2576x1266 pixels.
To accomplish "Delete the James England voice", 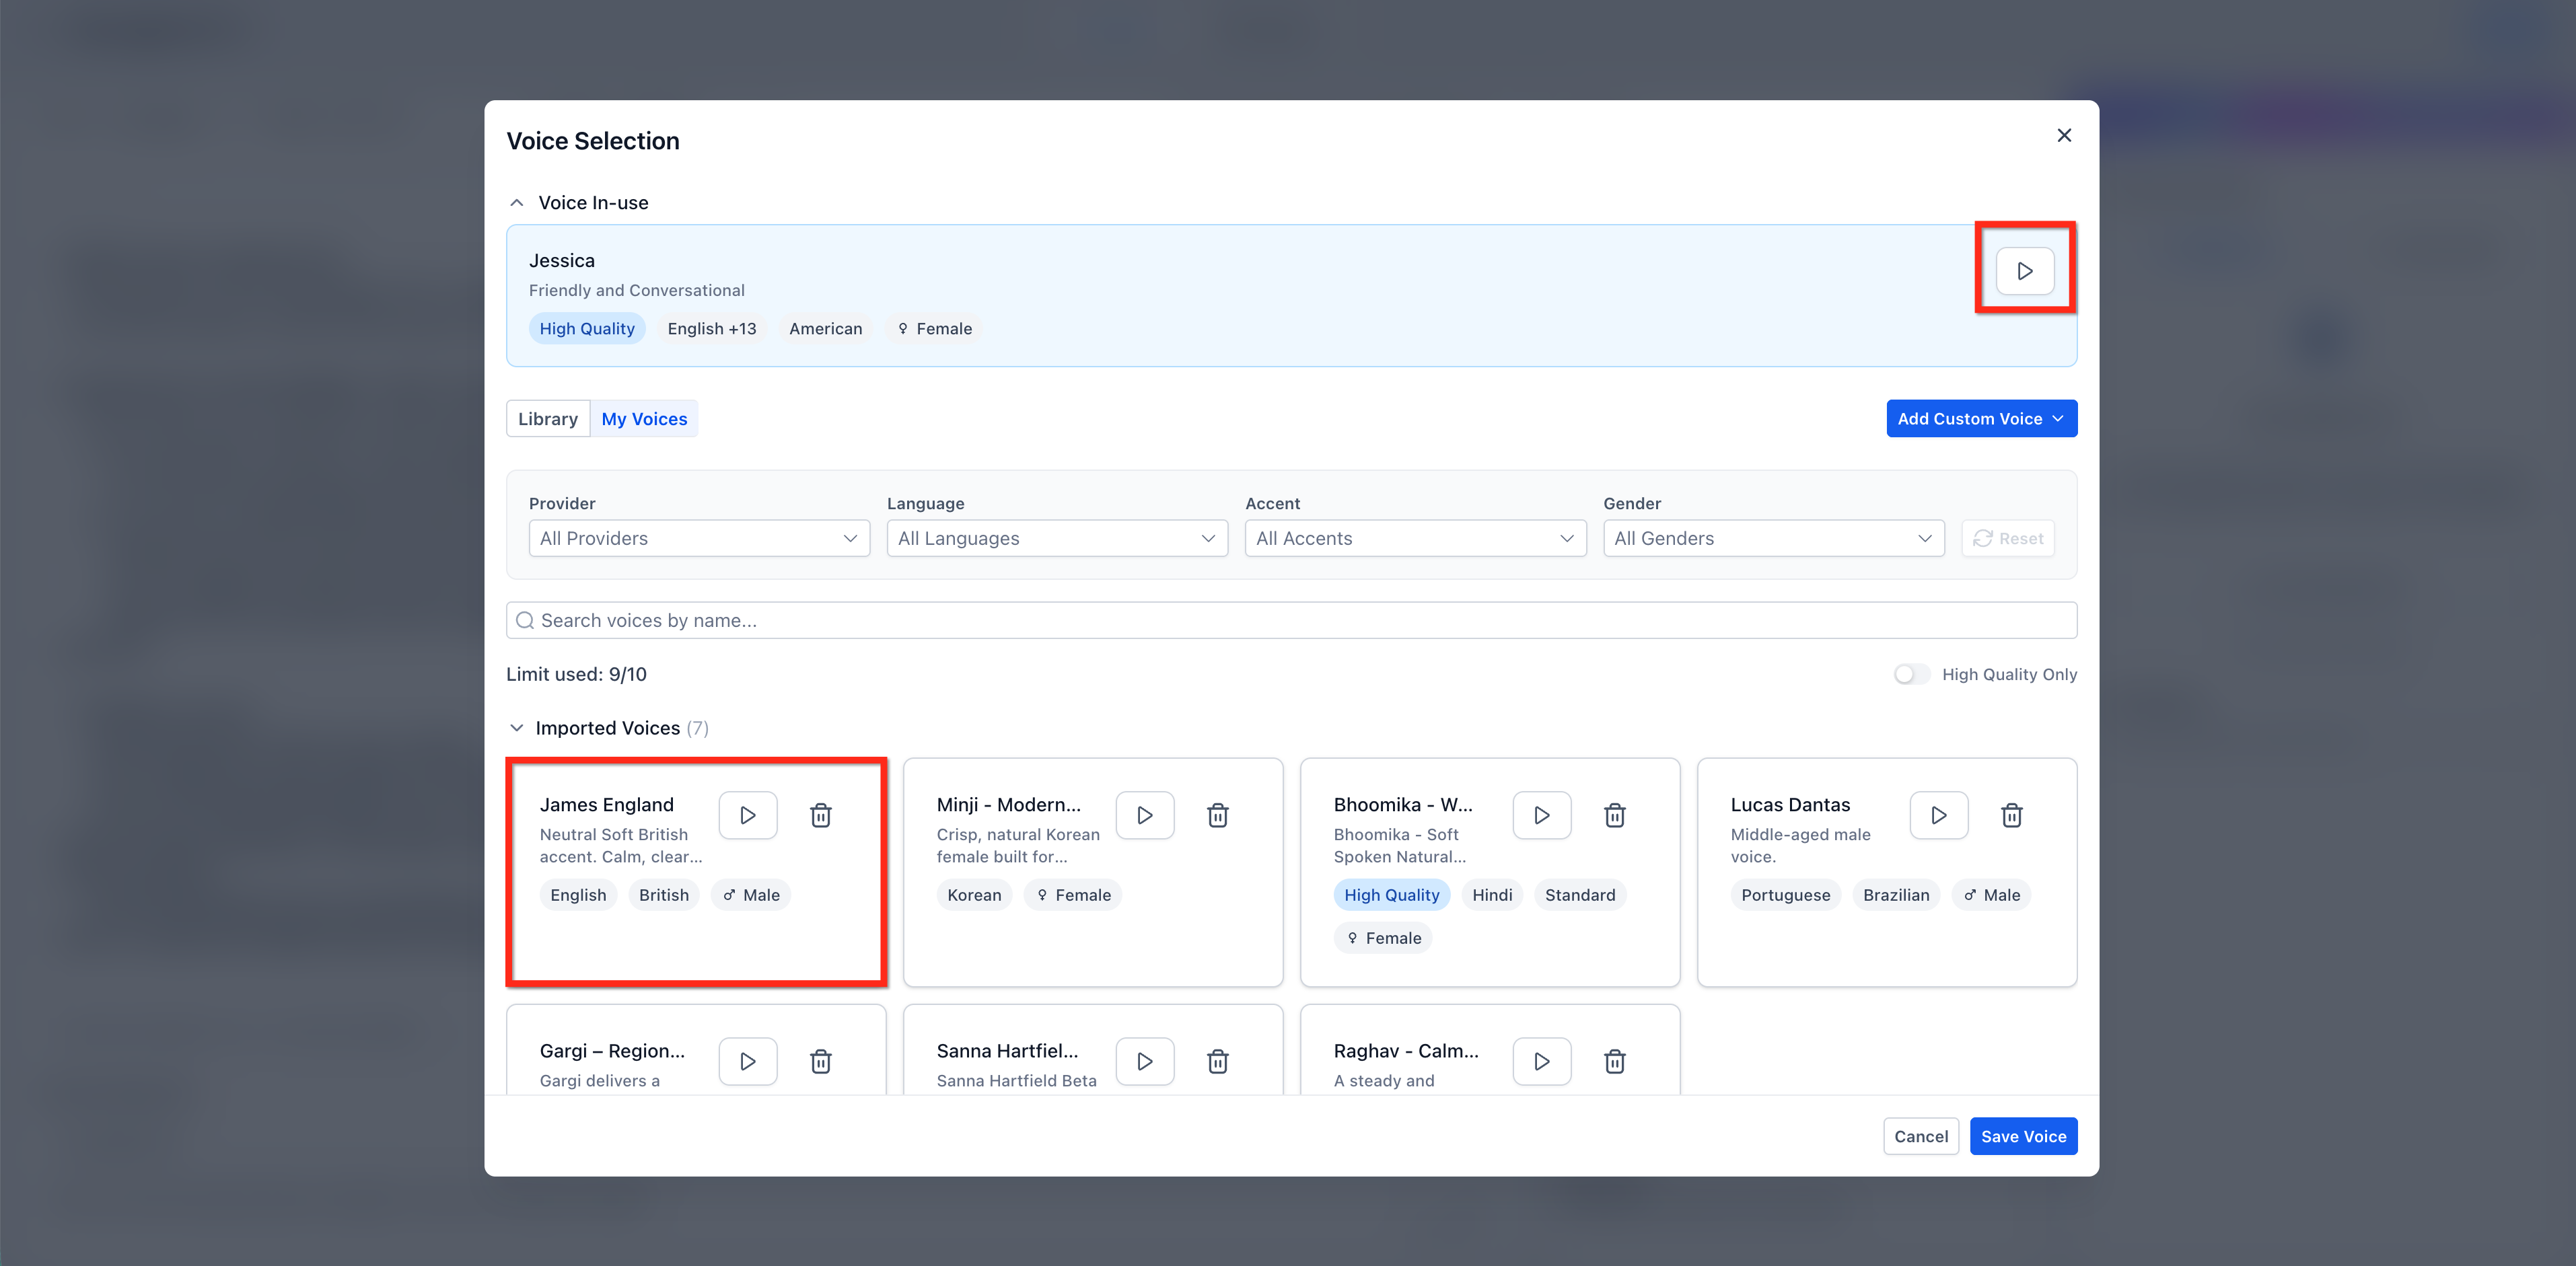I will click(821, 815).
